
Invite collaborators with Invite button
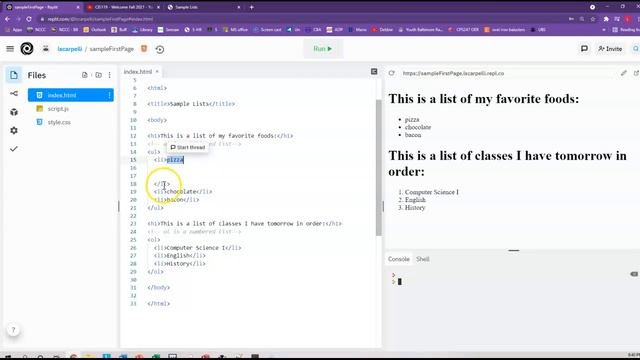click(610, 49)
